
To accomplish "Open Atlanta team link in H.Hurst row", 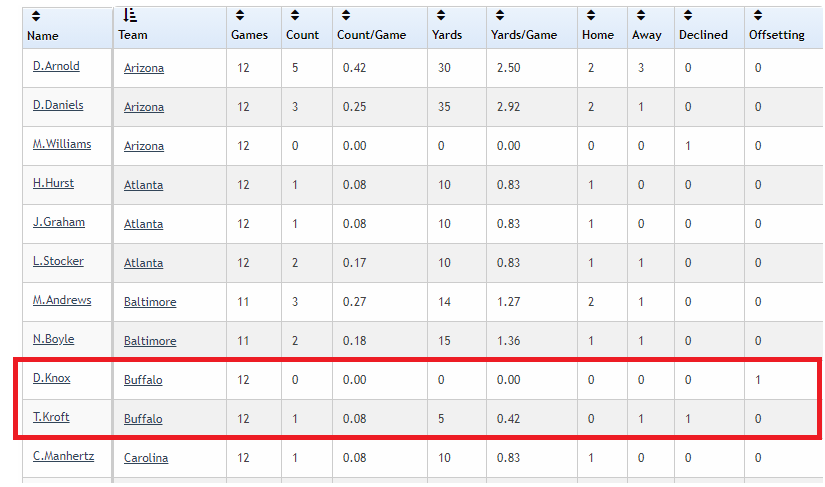I will tap(144, 185).
